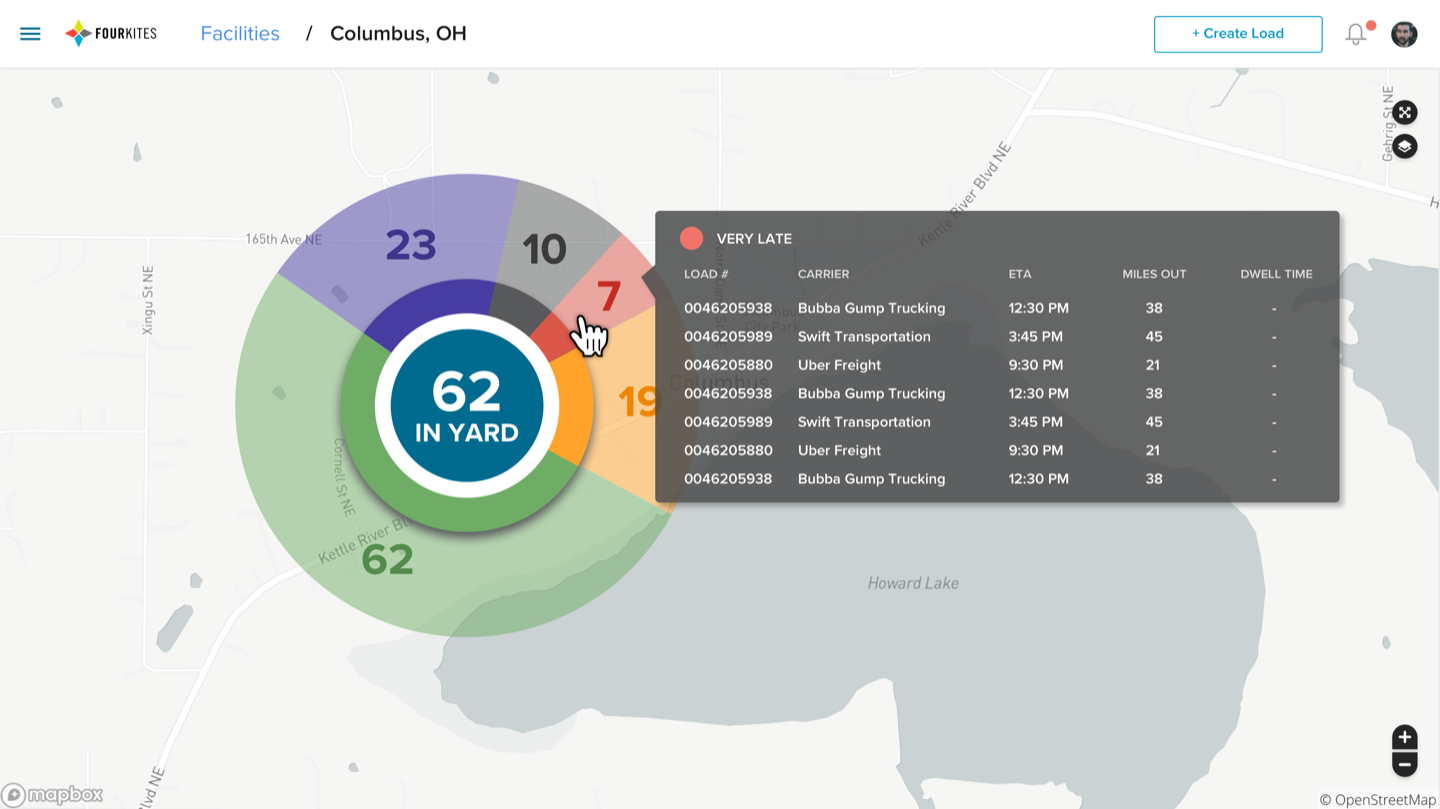
Task: Click the Mapbox logo
Action: (x=52, y=795)
